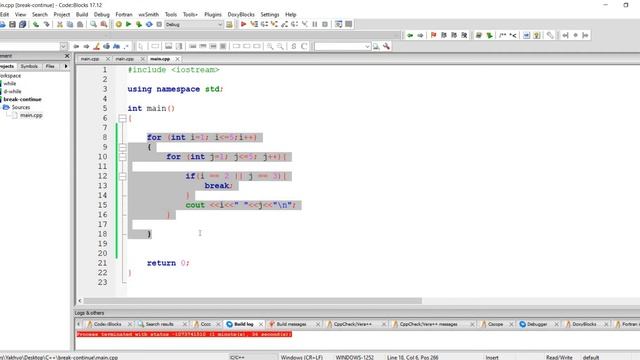Switch to the Search results log tab
The width and height of the screenshot is (640, 360).
pos(159,324)
